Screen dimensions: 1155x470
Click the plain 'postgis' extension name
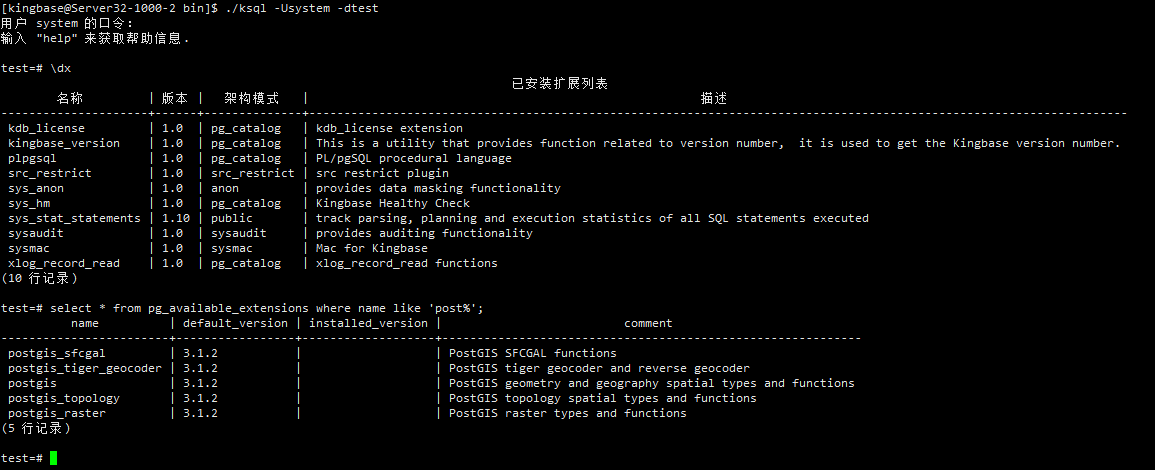(x=32, y=383)
